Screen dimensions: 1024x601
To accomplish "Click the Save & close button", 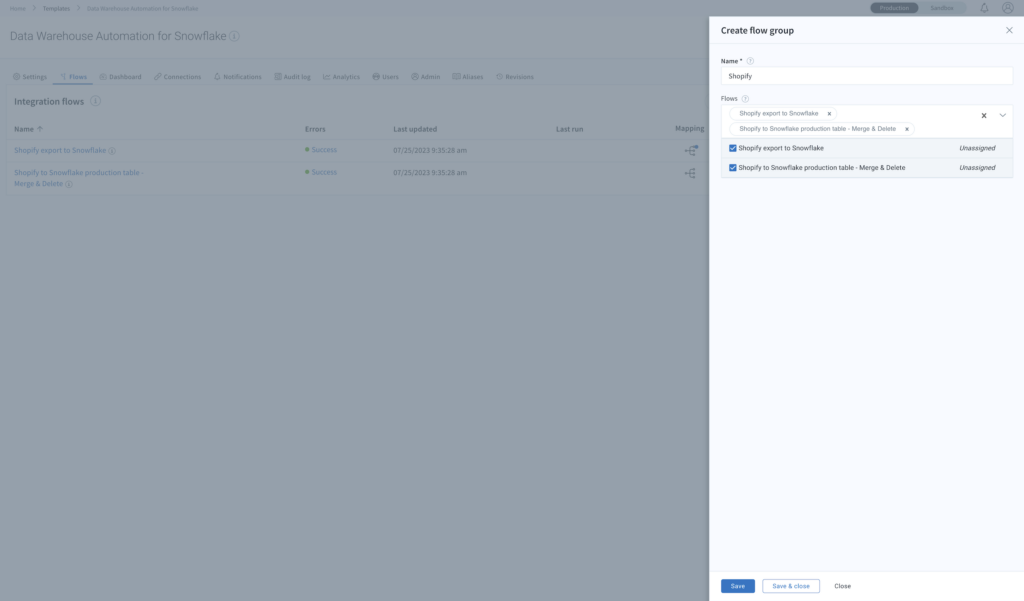I will (791, 586).
